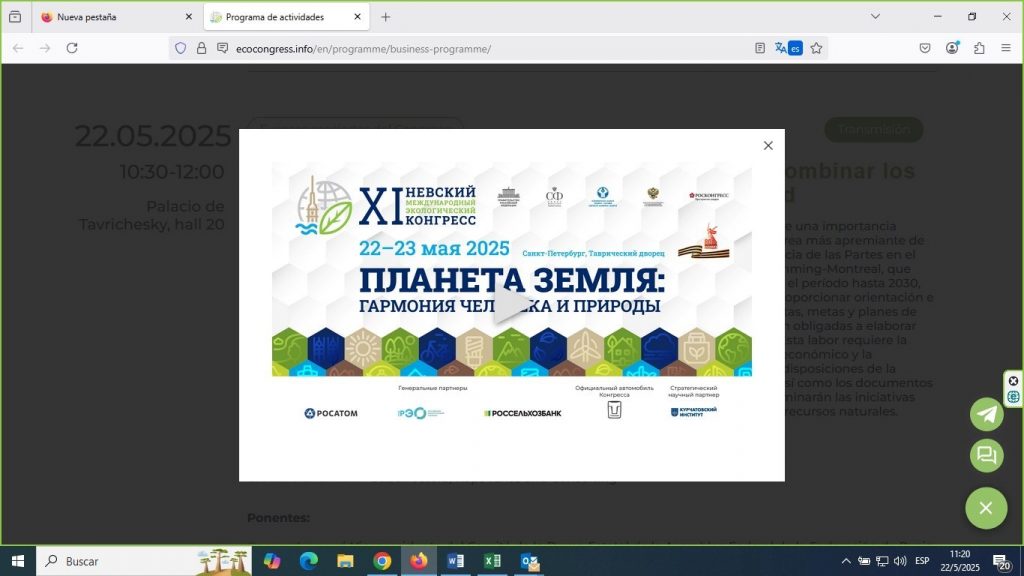The width and height of the screenshot is (1024, 576).
Task: Open the Firefox account menu
Action: point(952,48)
